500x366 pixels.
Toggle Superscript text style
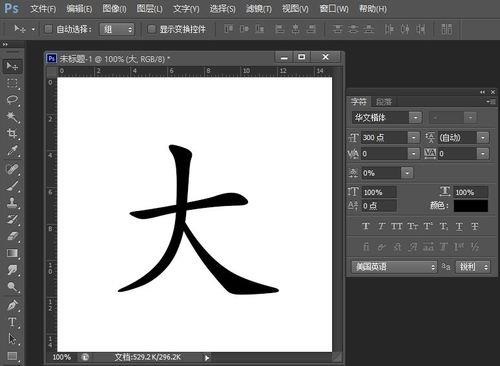tap(428, 226)
